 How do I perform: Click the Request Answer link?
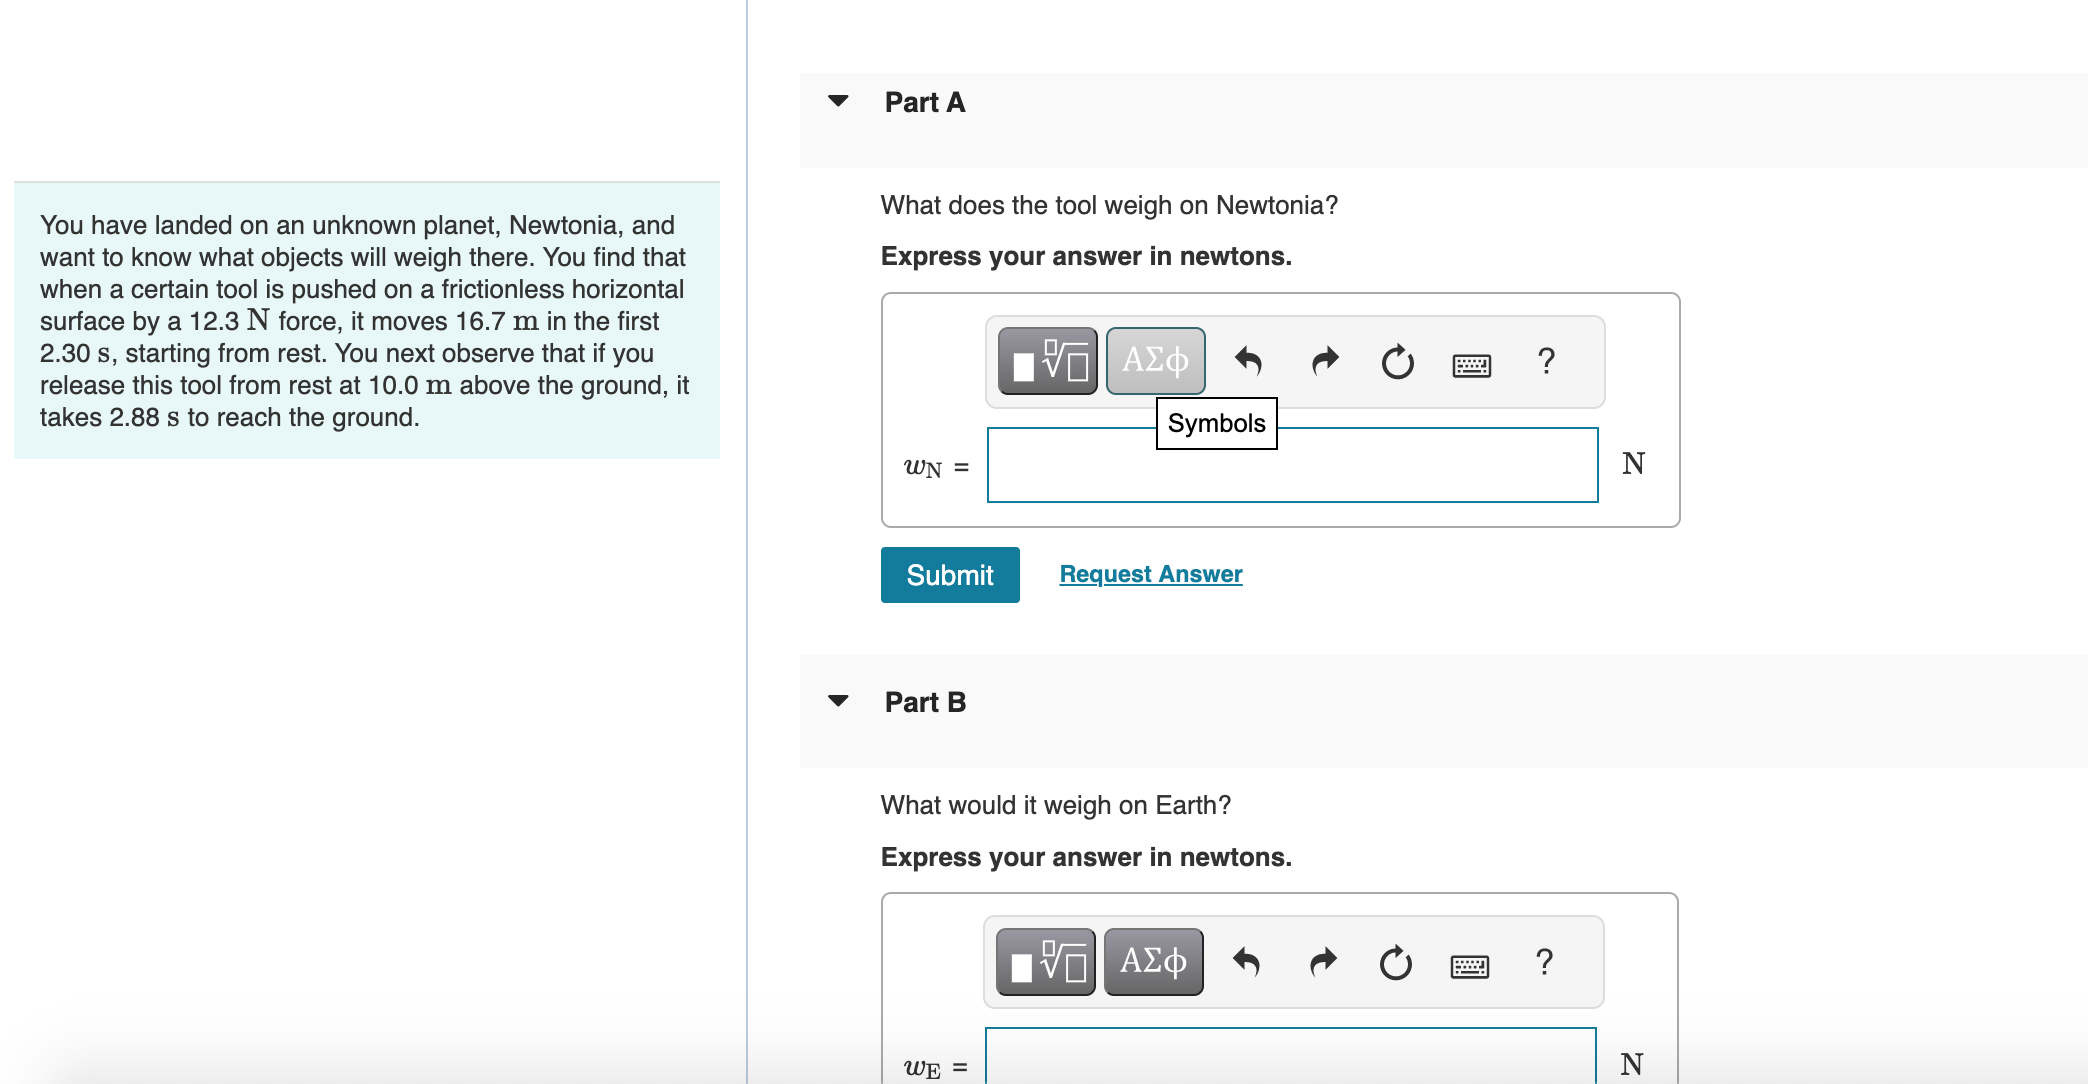[x=1150, y=574]
